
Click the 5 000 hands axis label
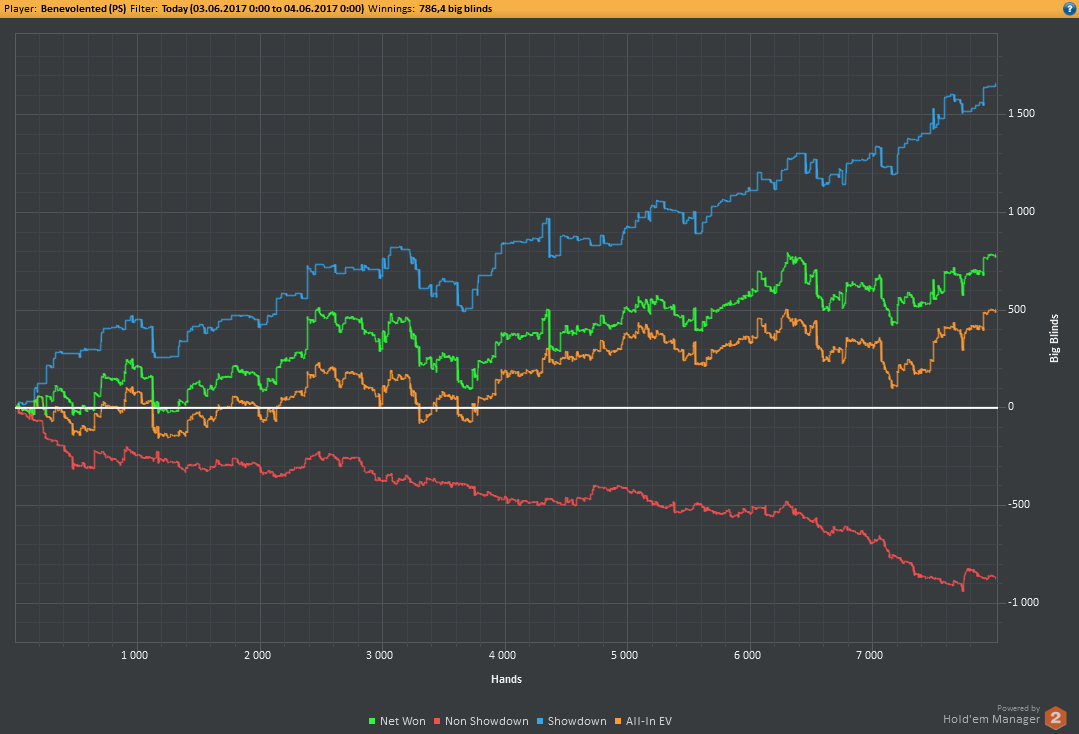625,655
